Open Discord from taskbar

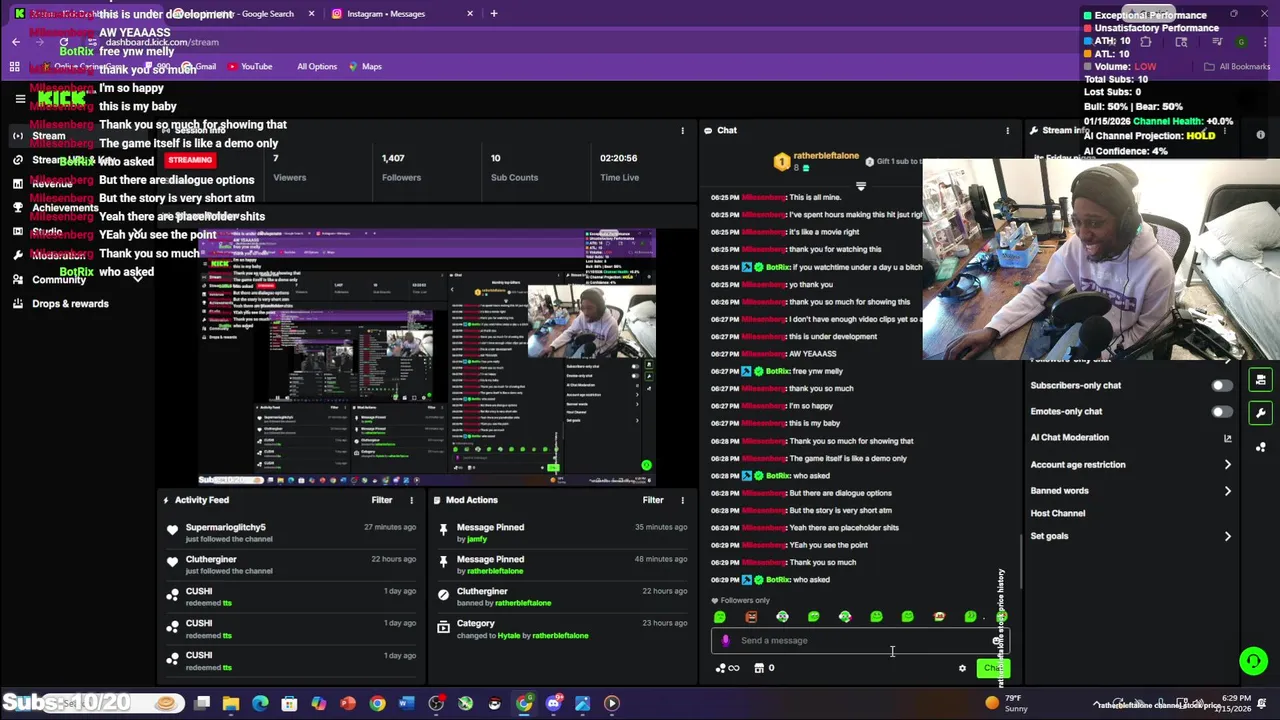tap(553, 703)
